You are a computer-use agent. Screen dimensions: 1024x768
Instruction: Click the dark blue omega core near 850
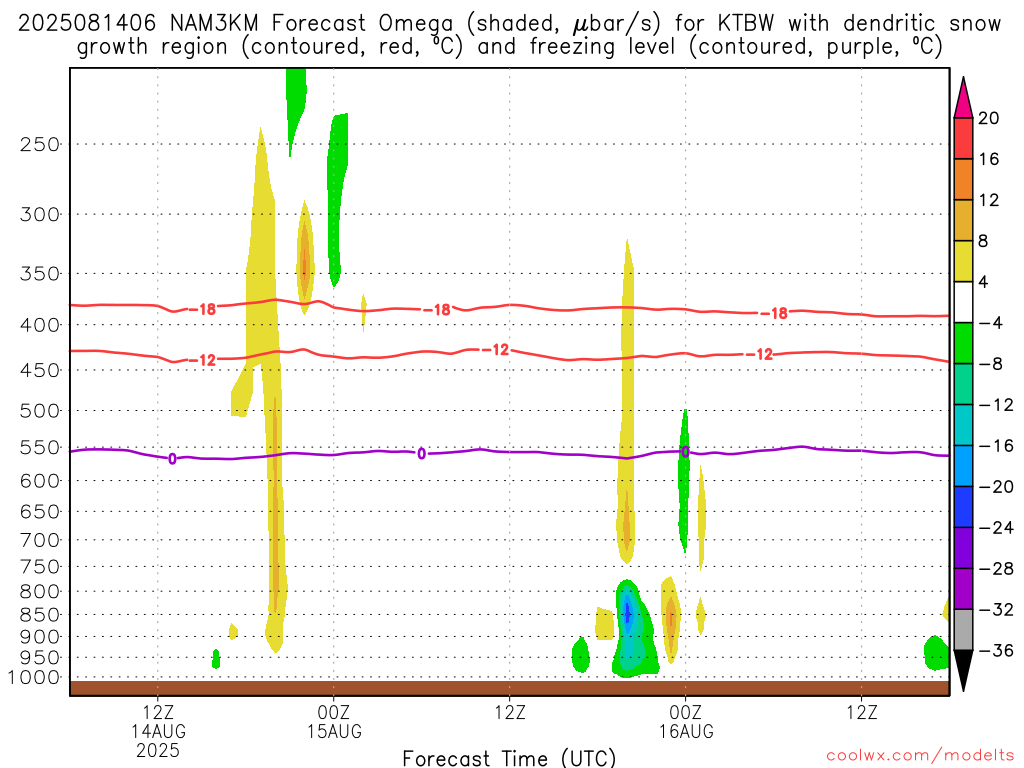tap(628, 613)
